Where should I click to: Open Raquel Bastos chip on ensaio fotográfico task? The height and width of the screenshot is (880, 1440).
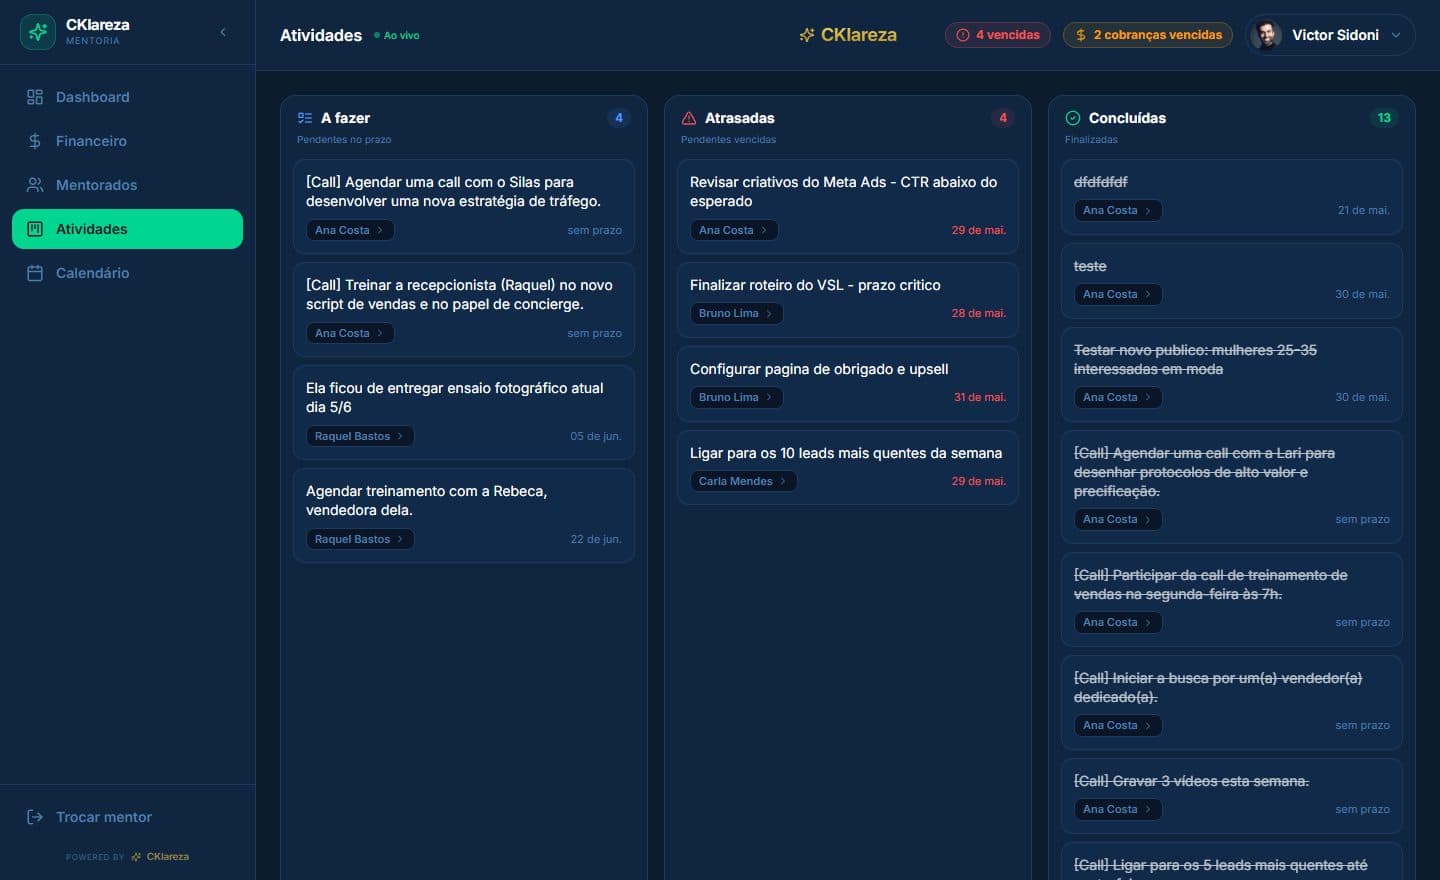(359, 436)
